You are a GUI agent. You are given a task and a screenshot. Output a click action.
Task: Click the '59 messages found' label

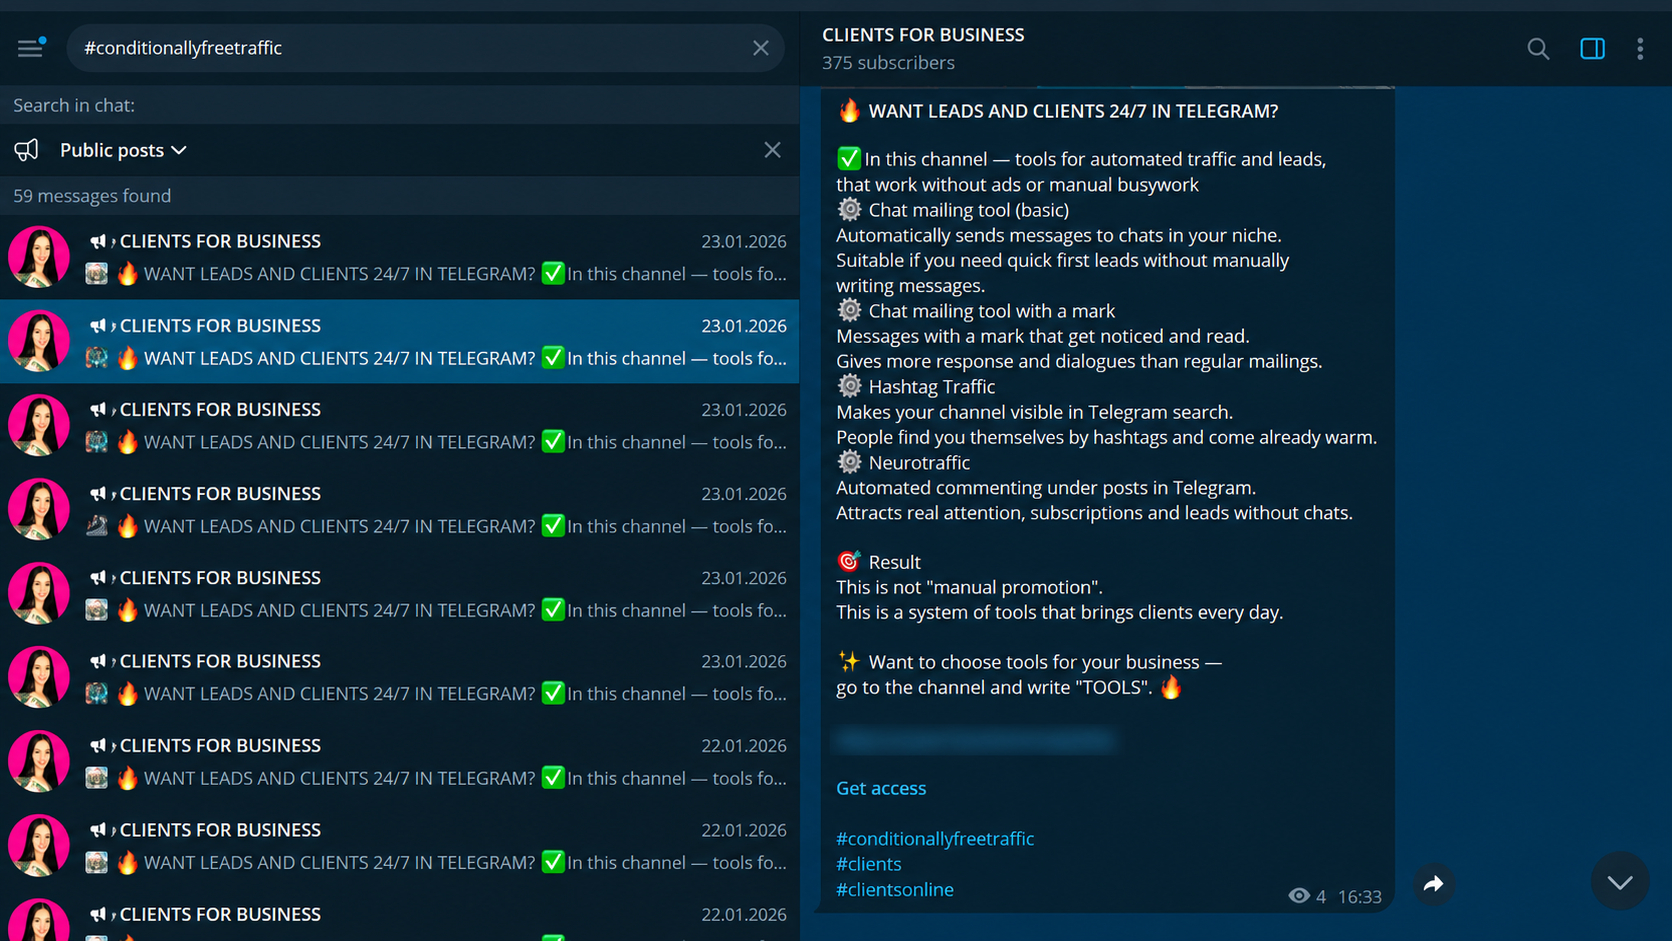click(x=92, y=196)
